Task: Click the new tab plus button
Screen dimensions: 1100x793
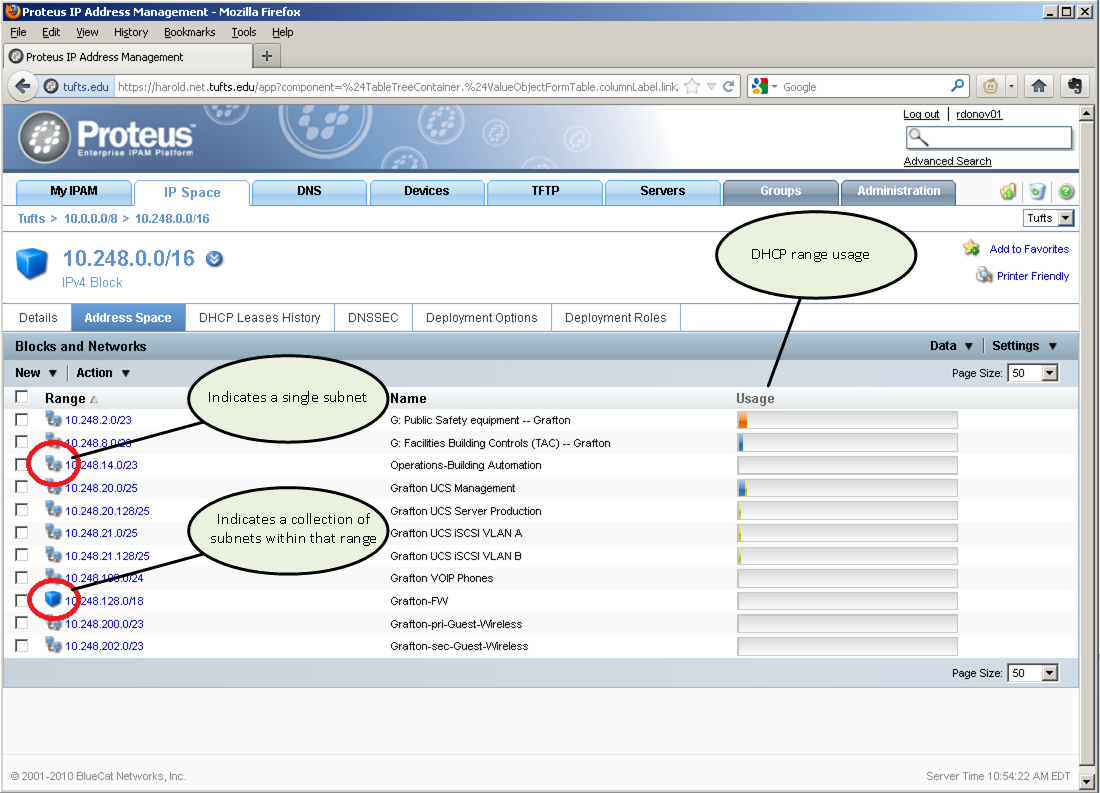Action: (267, 56)
